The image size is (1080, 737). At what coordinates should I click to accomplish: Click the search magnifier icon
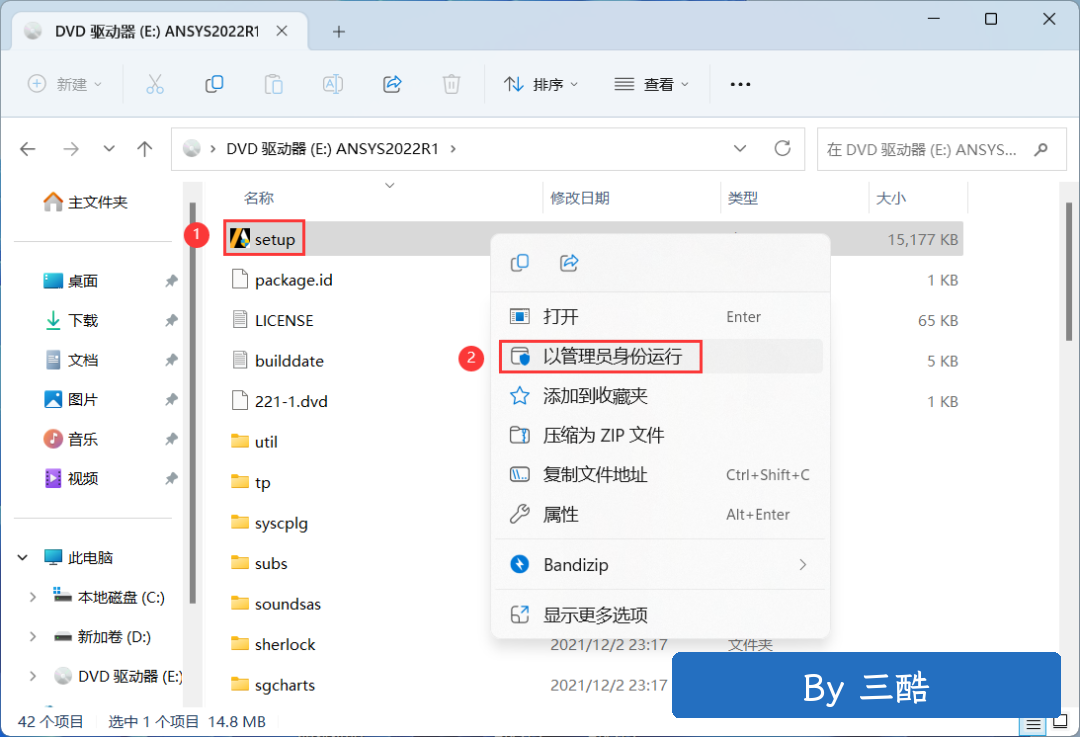tap(1041, 149)
